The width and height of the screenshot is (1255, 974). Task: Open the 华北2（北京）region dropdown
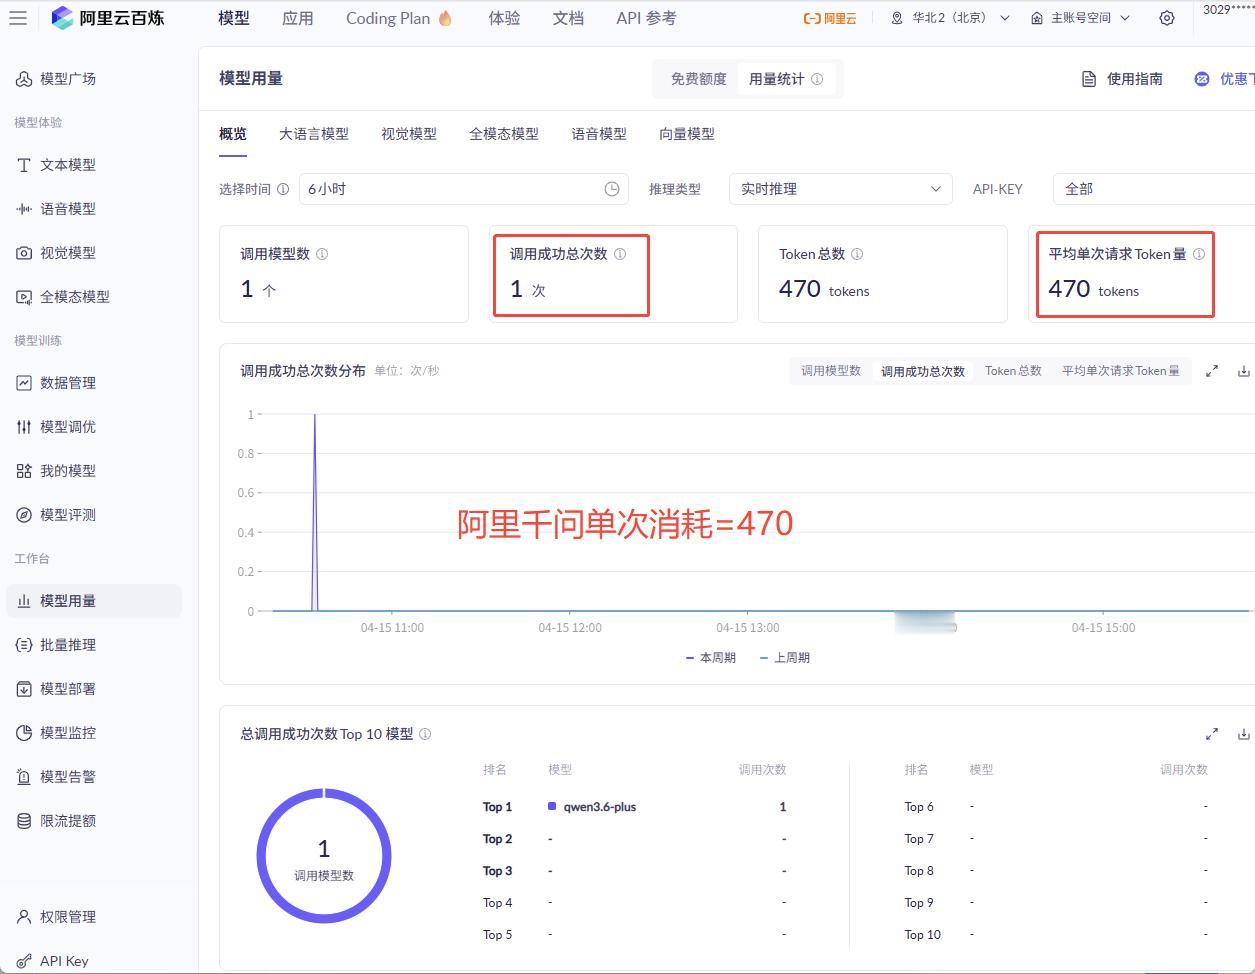950,18
